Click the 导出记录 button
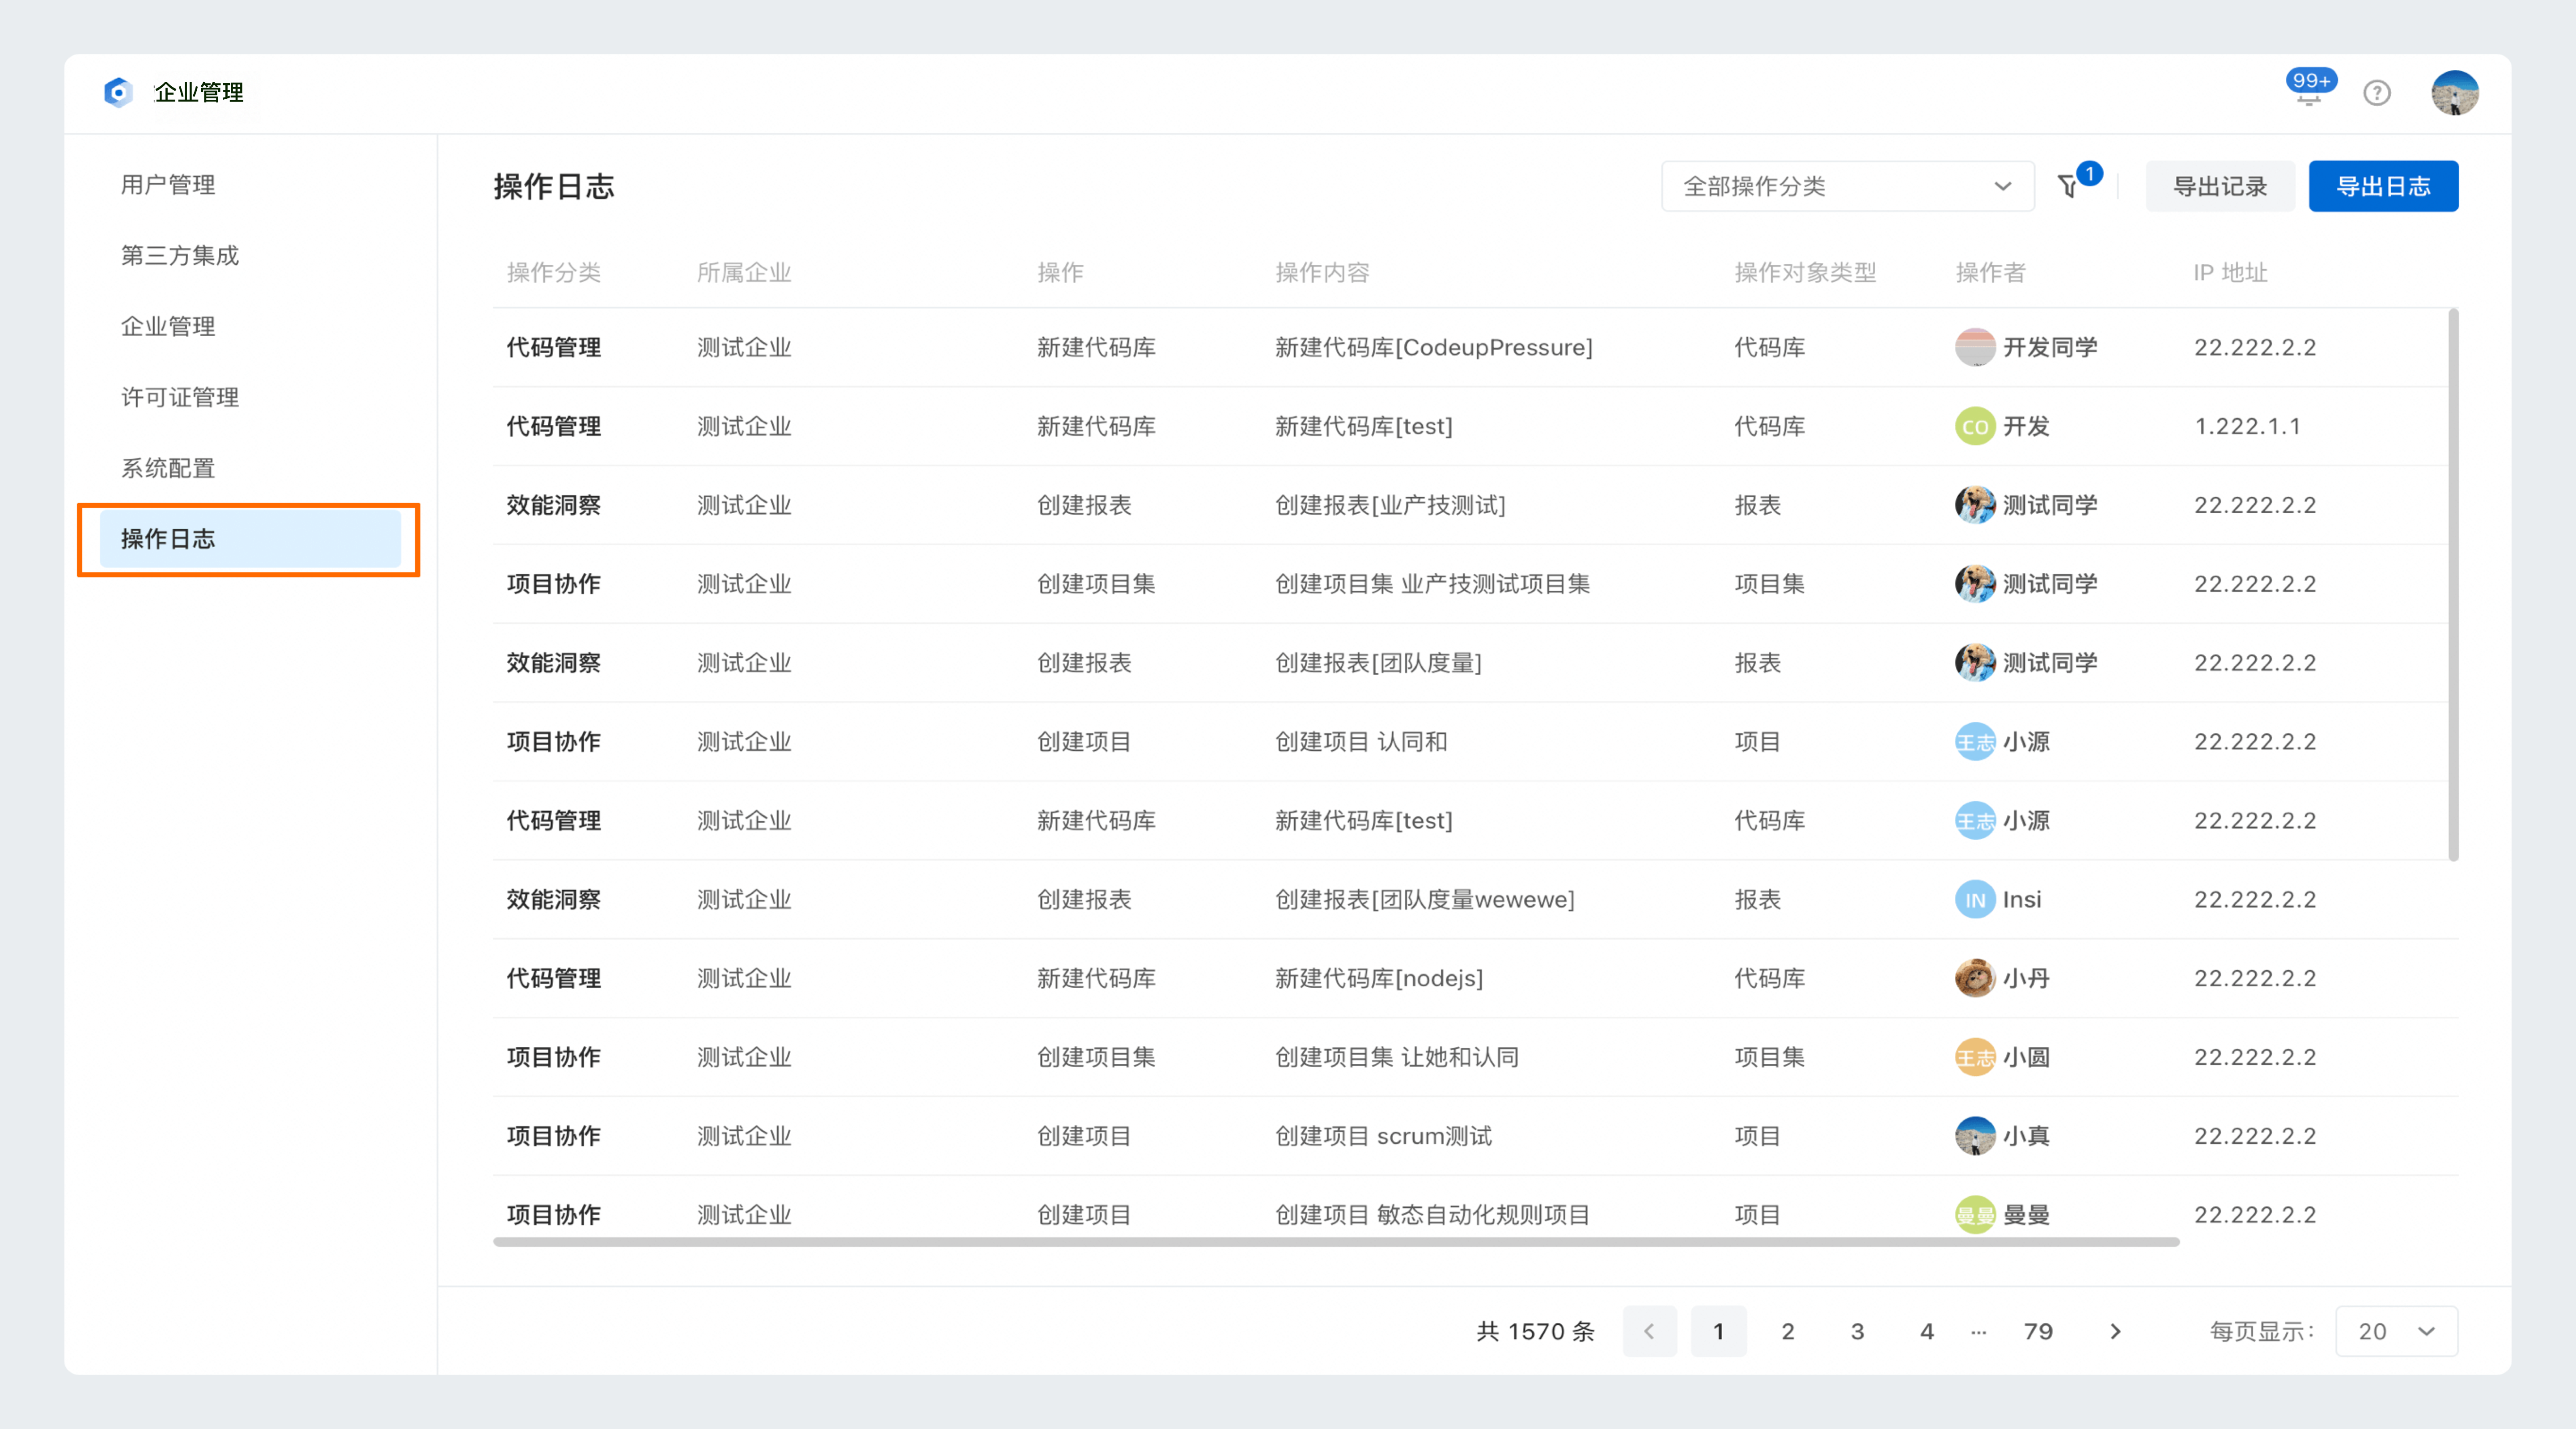 (2220, 186)
